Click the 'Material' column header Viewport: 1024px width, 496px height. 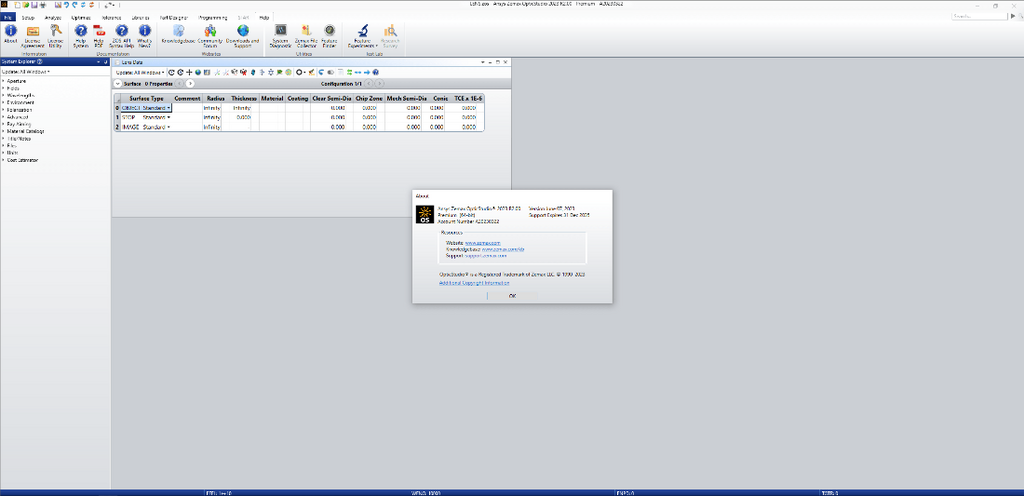[x=272, y=98]
